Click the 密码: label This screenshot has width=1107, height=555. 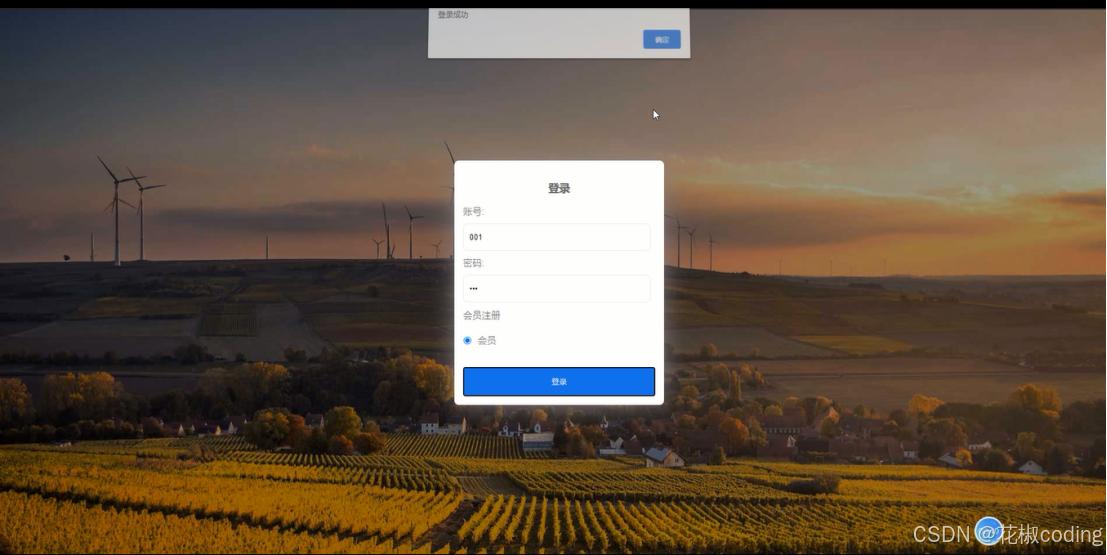click(474, 263)
